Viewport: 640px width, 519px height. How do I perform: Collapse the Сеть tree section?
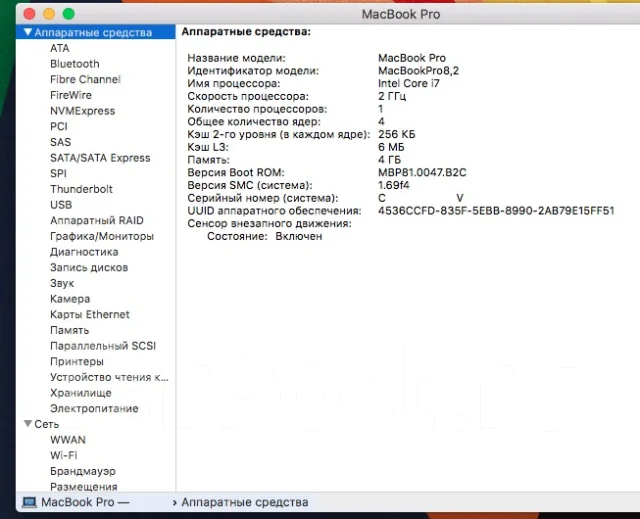coord(27,424)
